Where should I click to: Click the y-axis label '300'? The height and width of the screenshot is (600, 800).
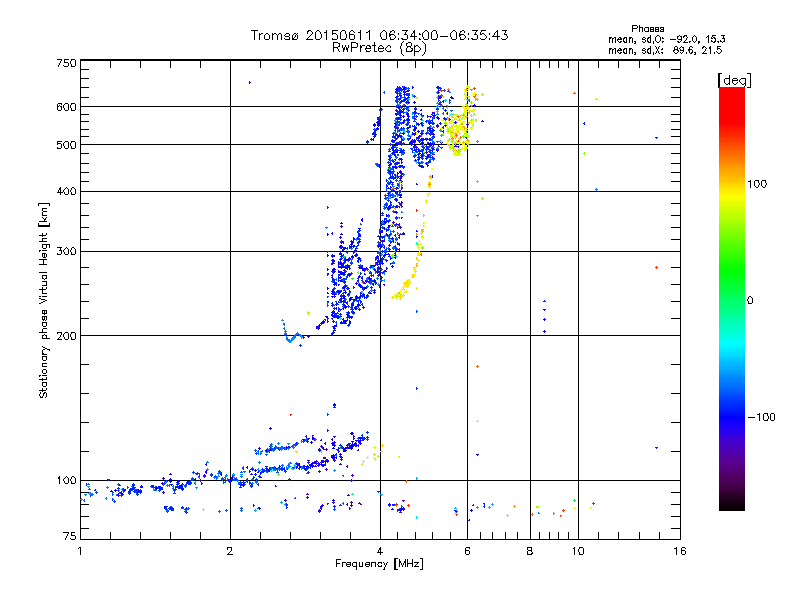click(67, 252)
